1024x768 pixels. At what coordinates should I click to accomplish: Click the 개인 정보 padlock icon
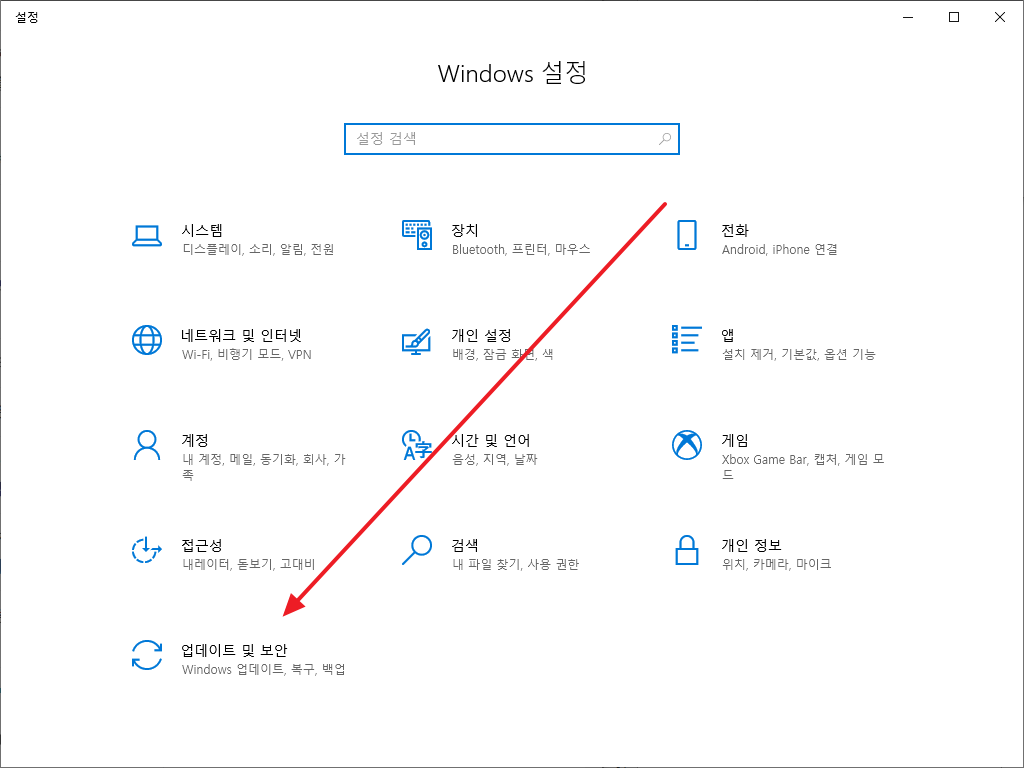[686, 550]
